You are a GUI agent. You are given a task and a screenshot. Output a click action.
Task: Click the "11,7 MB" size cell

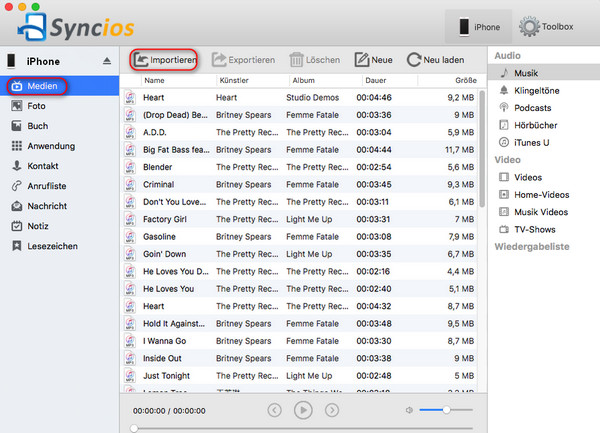pyautogui.click(x=459, y=150)
